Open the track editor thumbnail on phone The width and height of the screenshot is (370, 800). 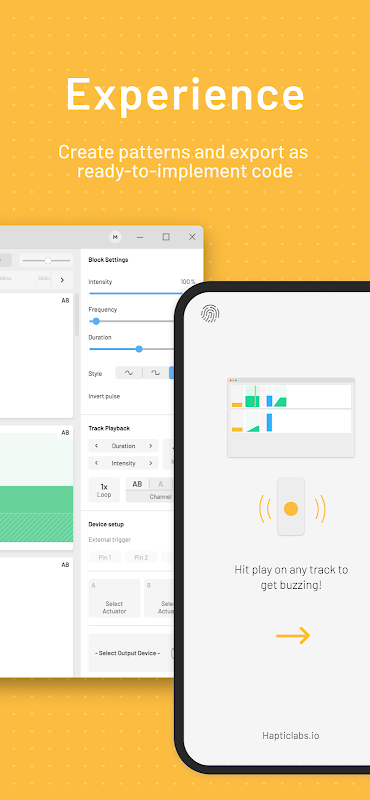pyautogui.click(x=291, y=417)
